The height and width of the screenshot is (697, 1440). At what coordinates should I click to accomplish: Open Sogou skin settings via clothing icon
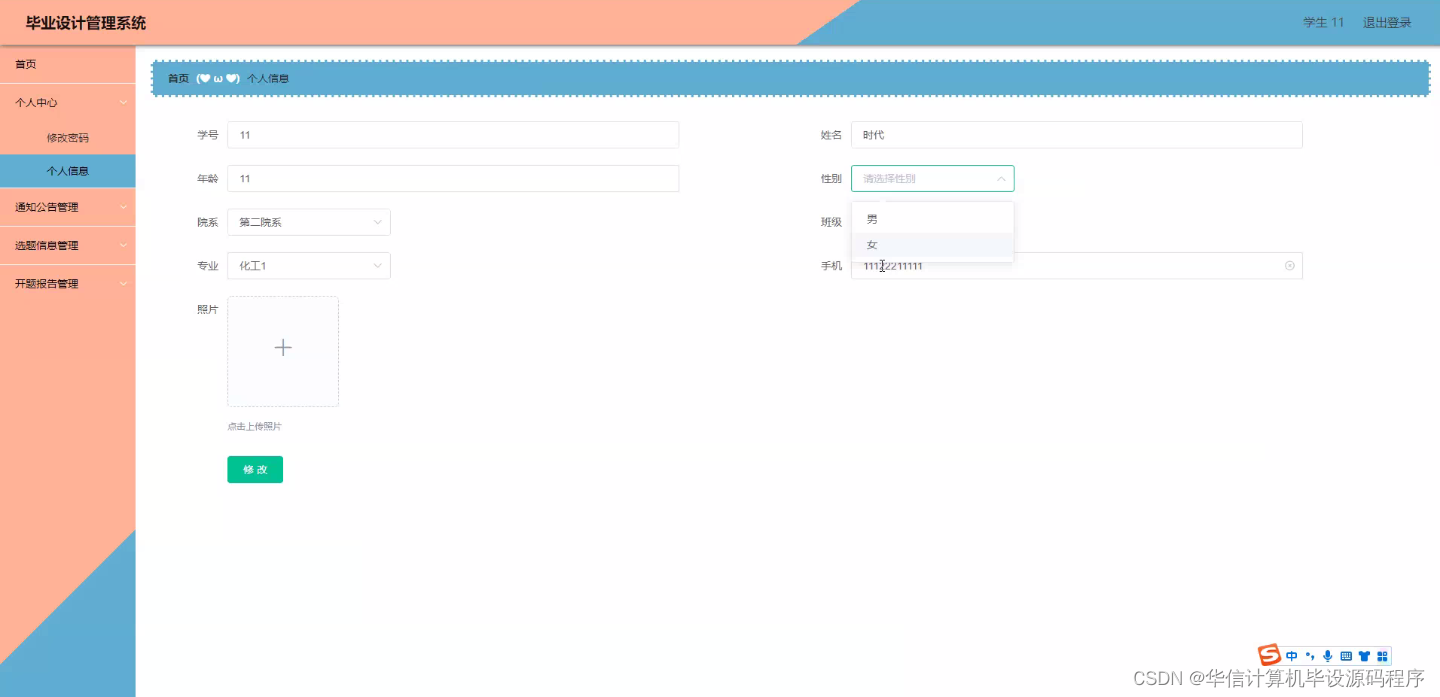(1364, 655)
